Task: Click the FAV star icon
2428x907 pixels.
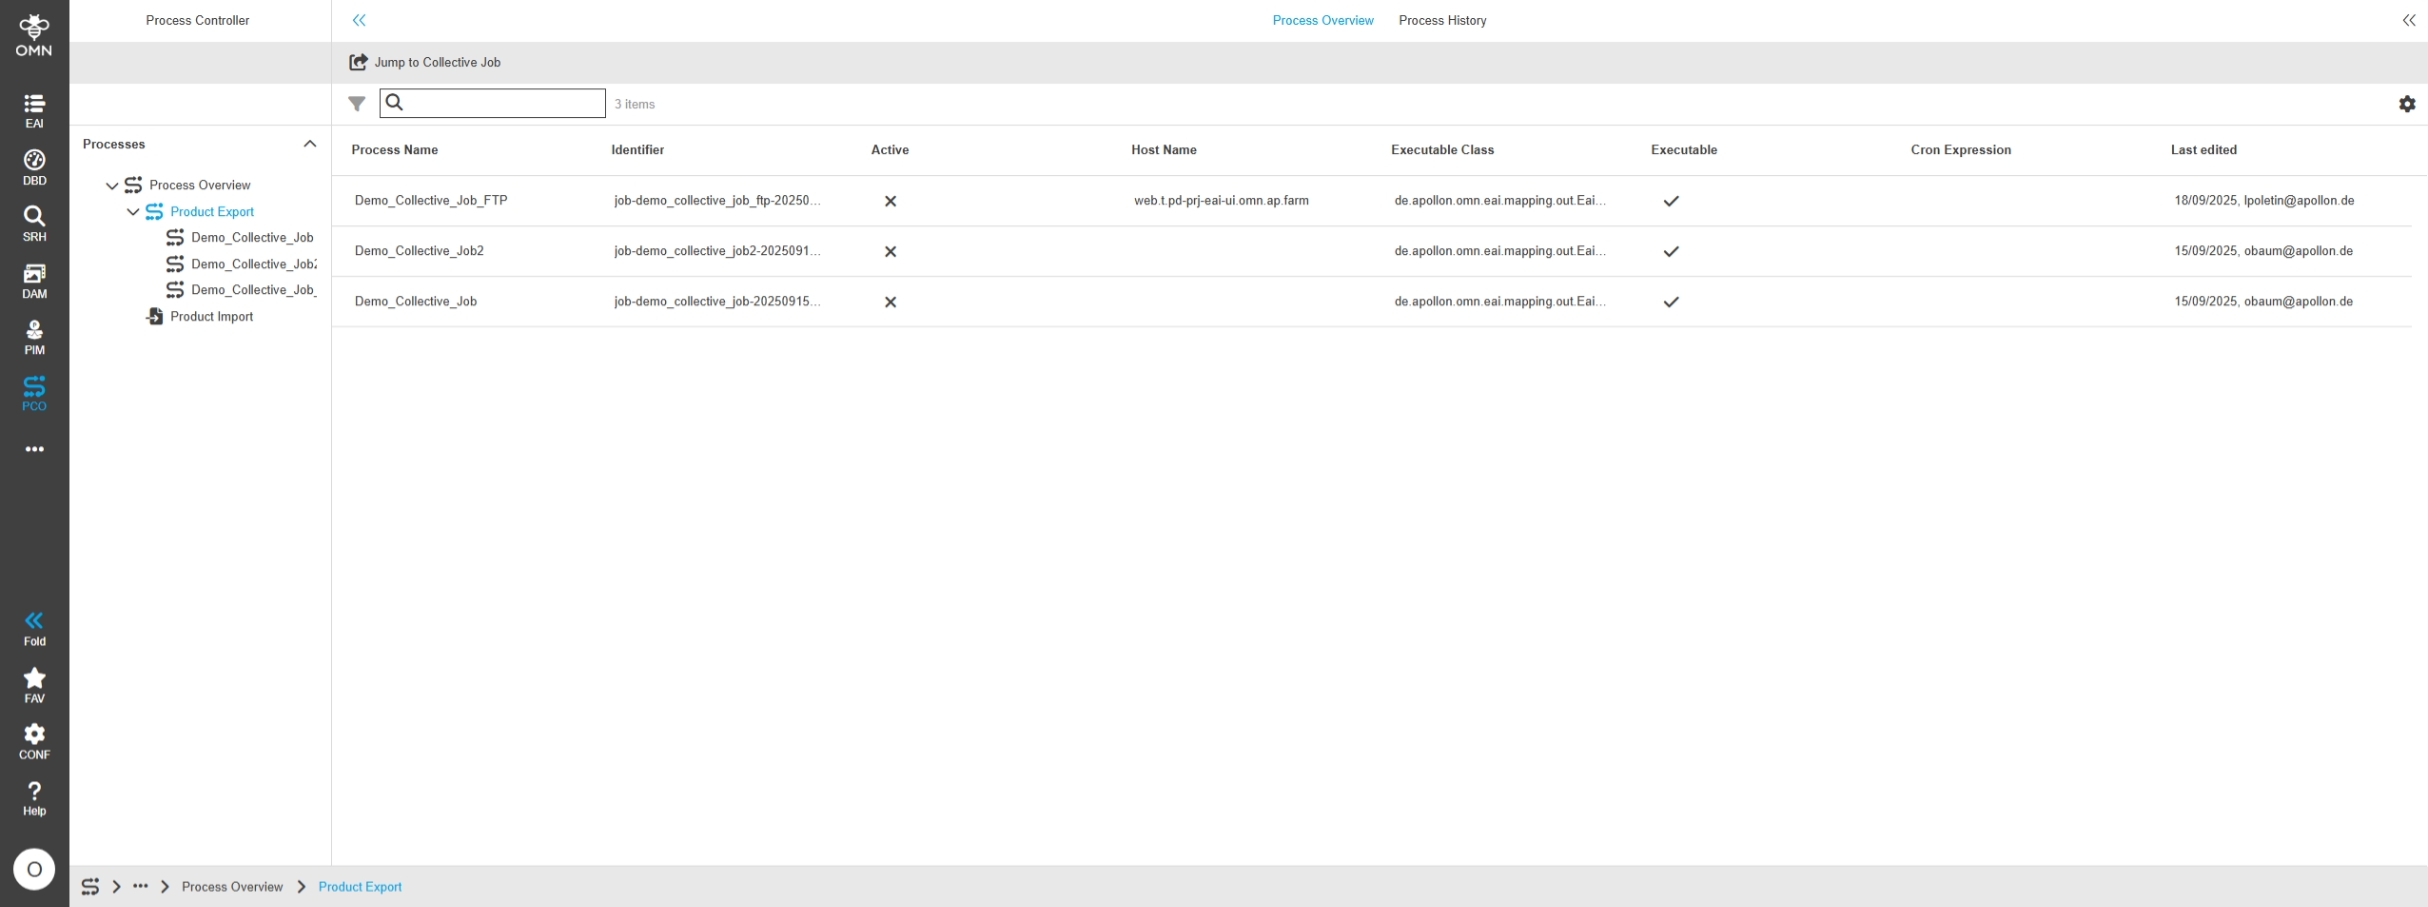Action: (34, 685)
